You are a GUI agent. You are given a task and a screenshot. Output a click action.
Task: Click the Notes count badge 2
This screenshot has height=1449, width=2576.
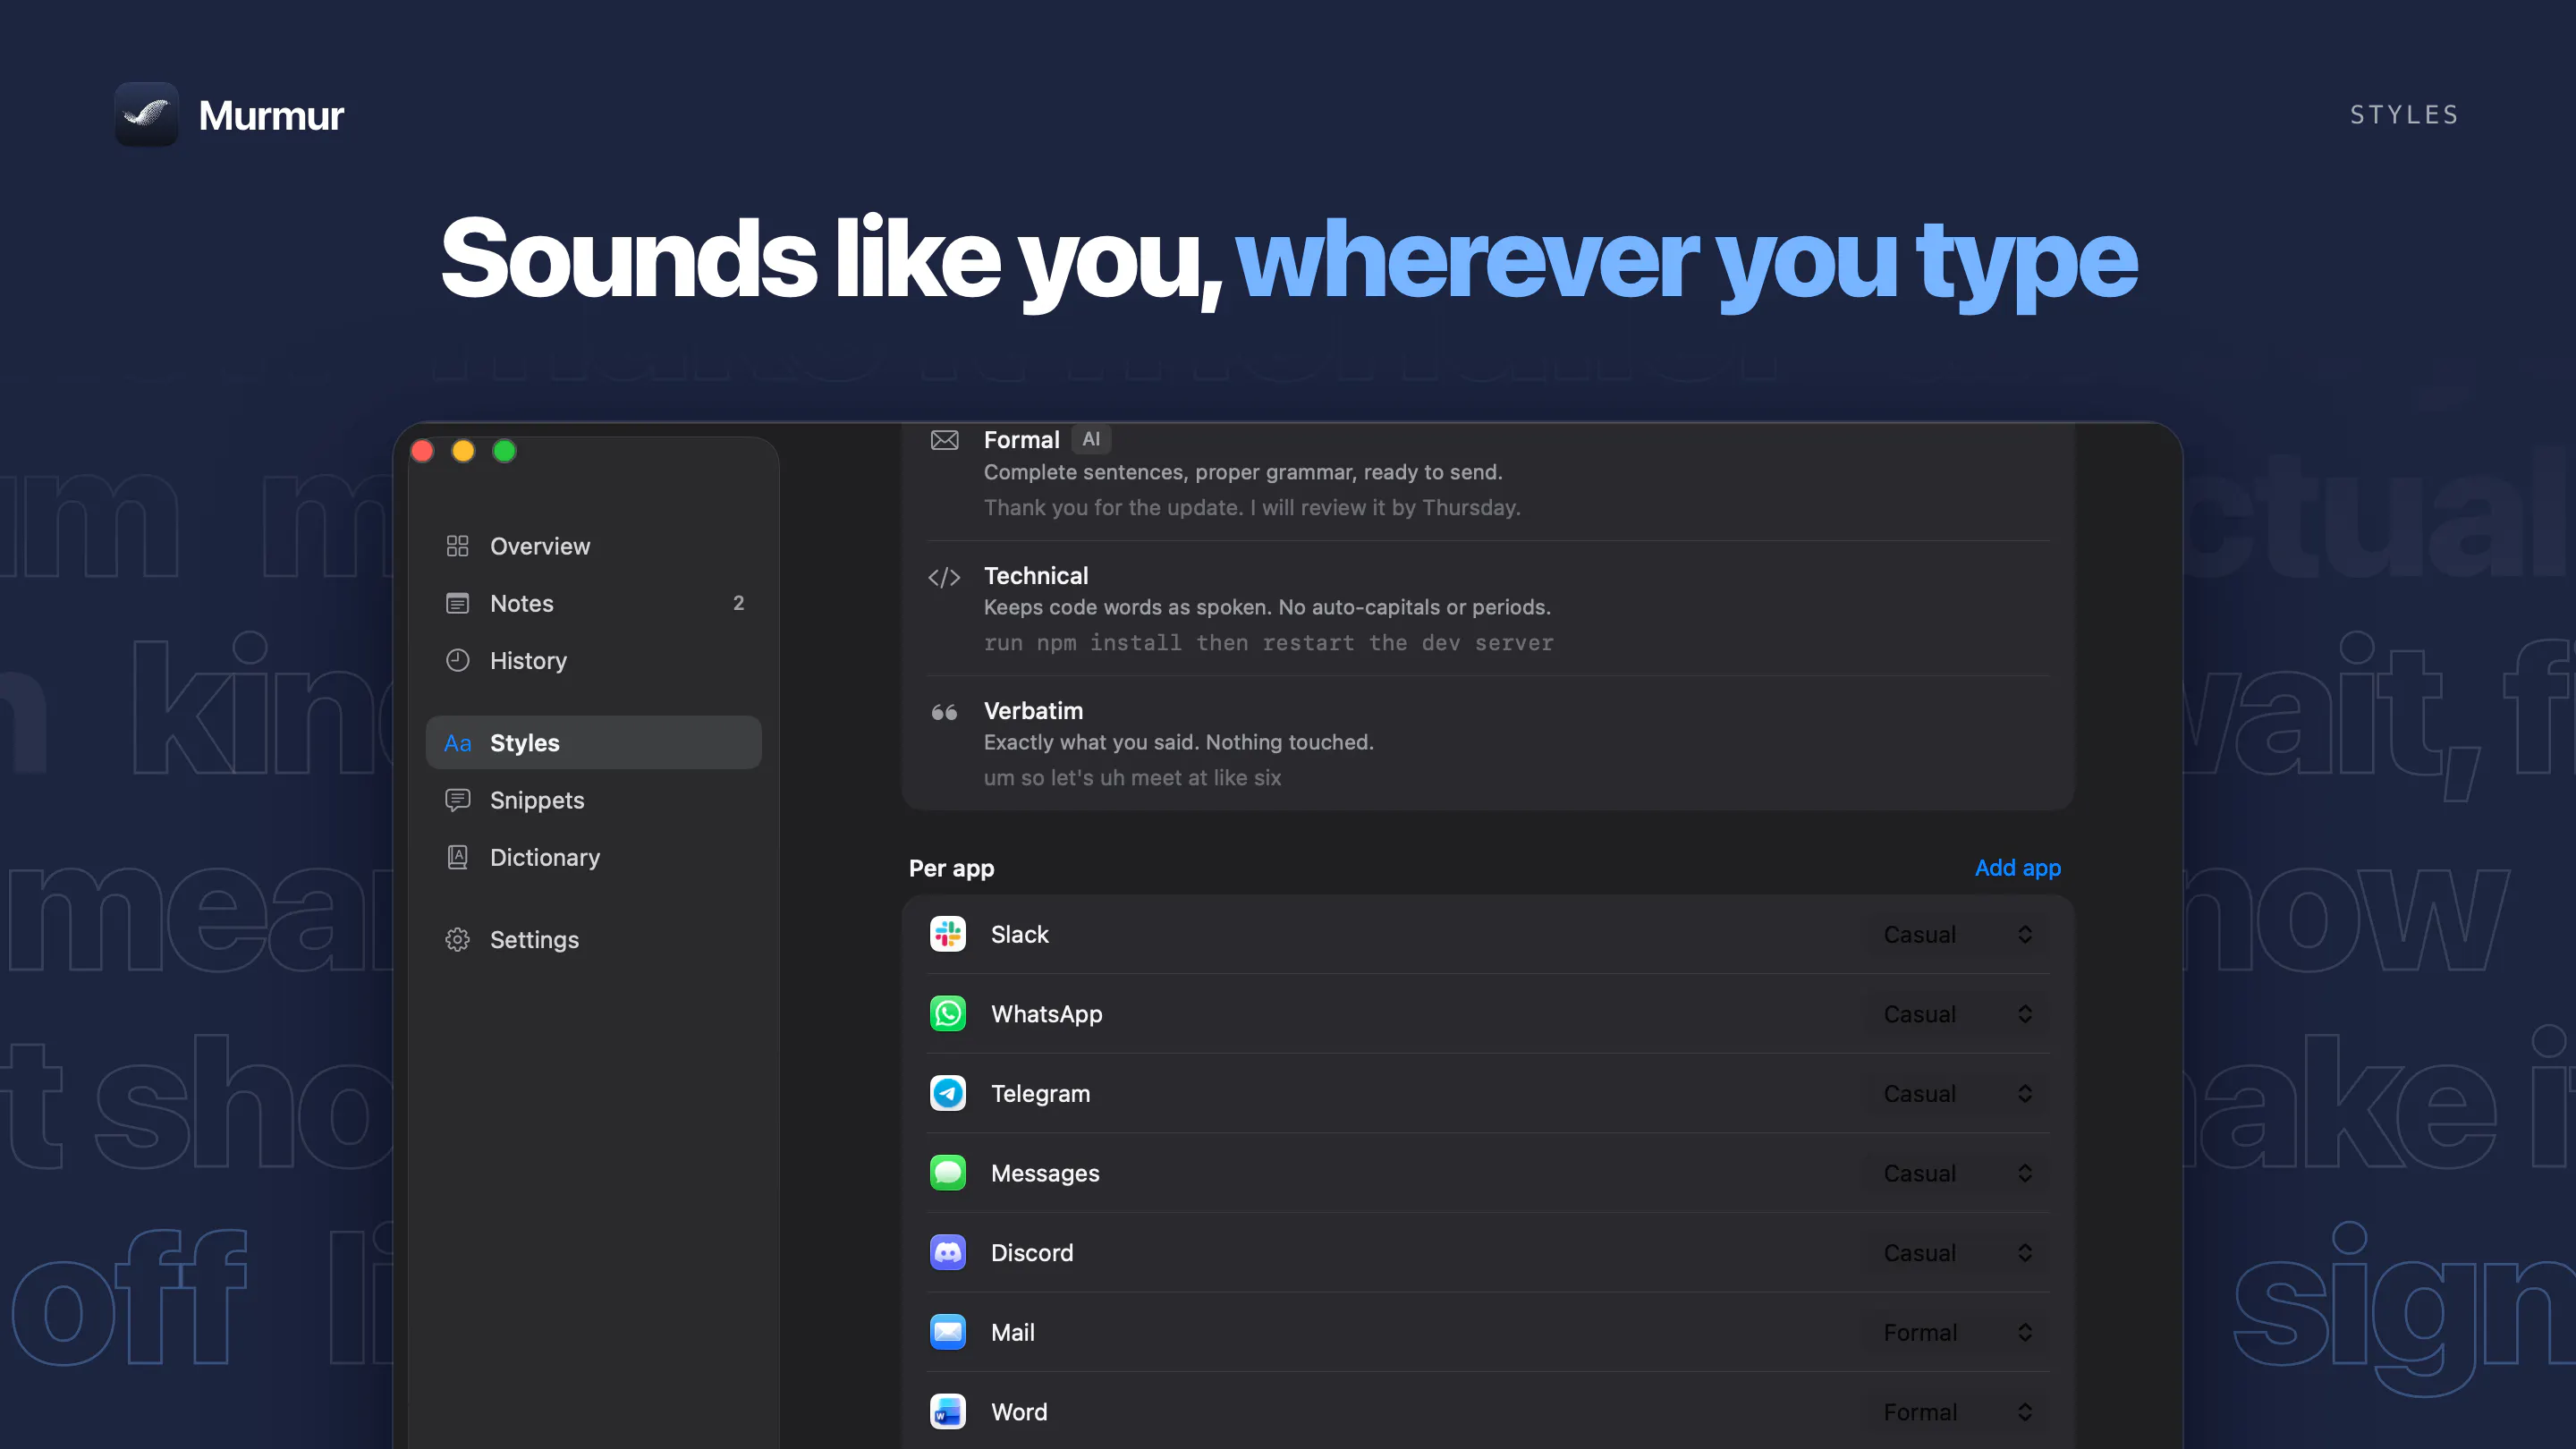pos(738,603)
